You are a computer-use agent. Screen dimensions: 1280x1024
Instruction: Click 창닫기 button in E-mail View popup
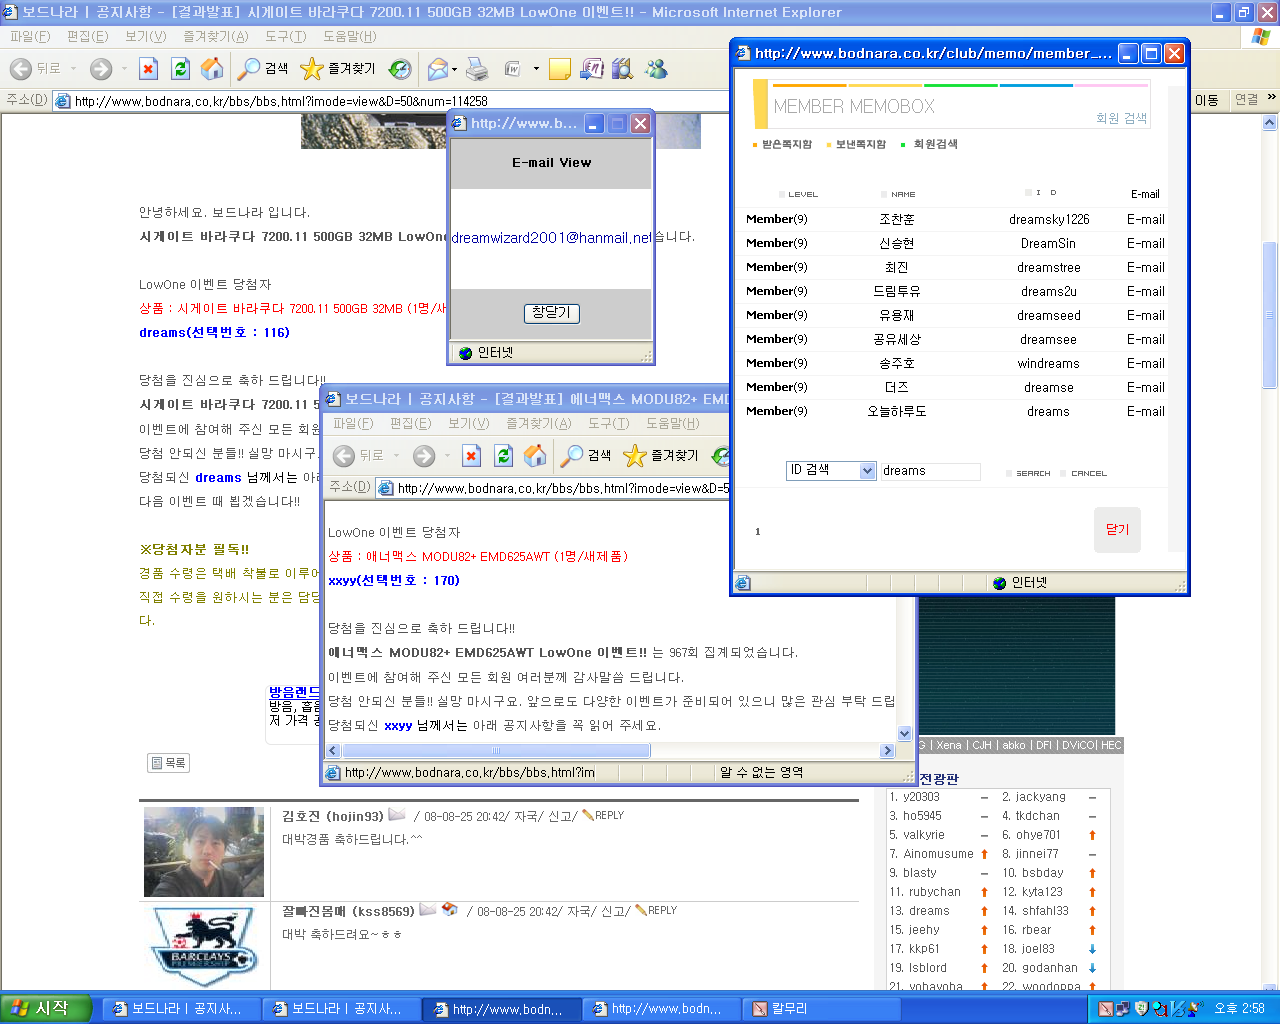(551, 313)
